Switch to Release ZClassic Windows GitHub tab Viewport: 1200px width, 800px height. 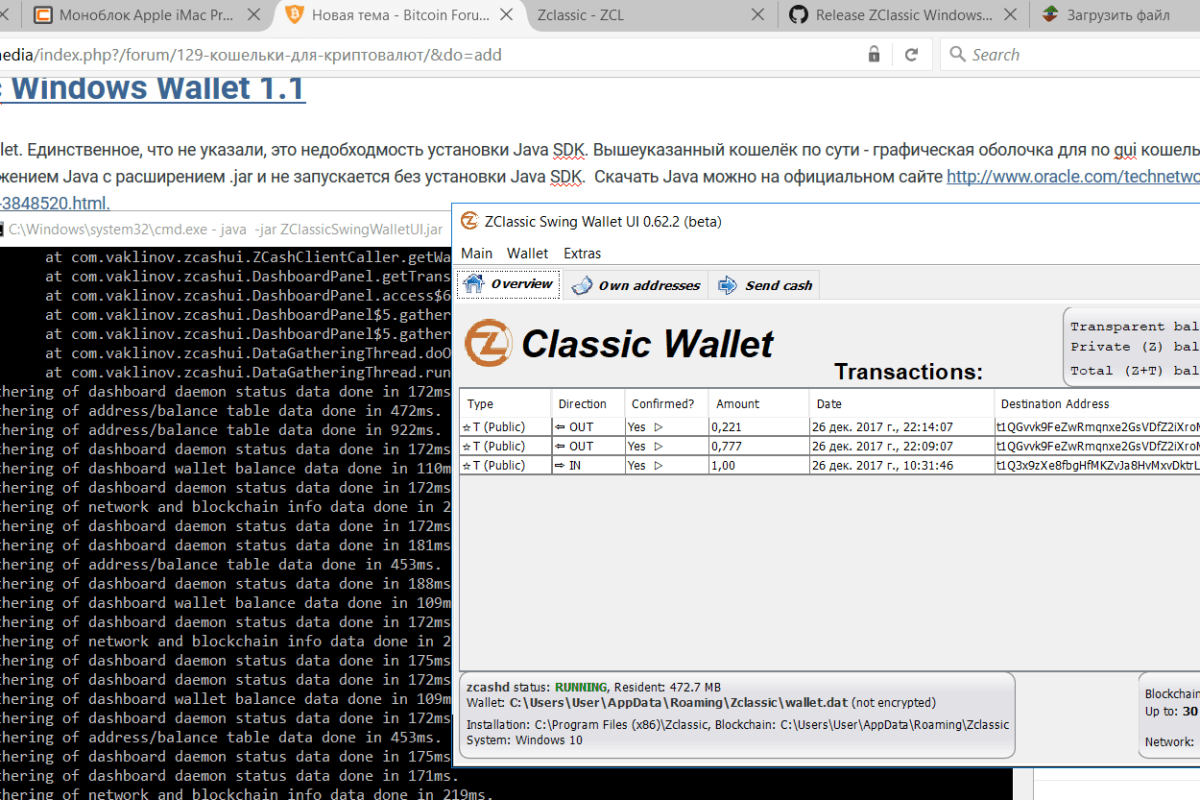[904, 15]
